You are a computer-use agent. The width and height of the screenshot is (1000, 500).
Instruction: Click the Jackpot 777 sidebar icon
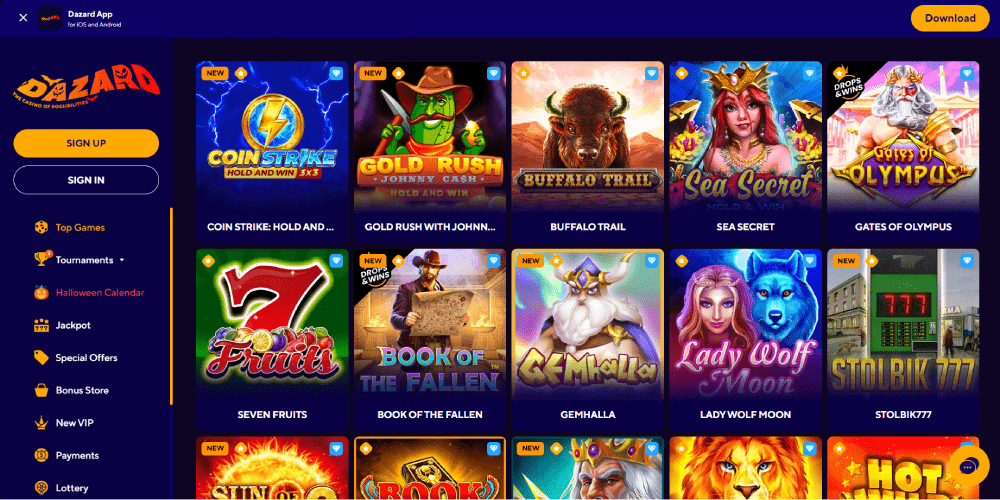41,325
